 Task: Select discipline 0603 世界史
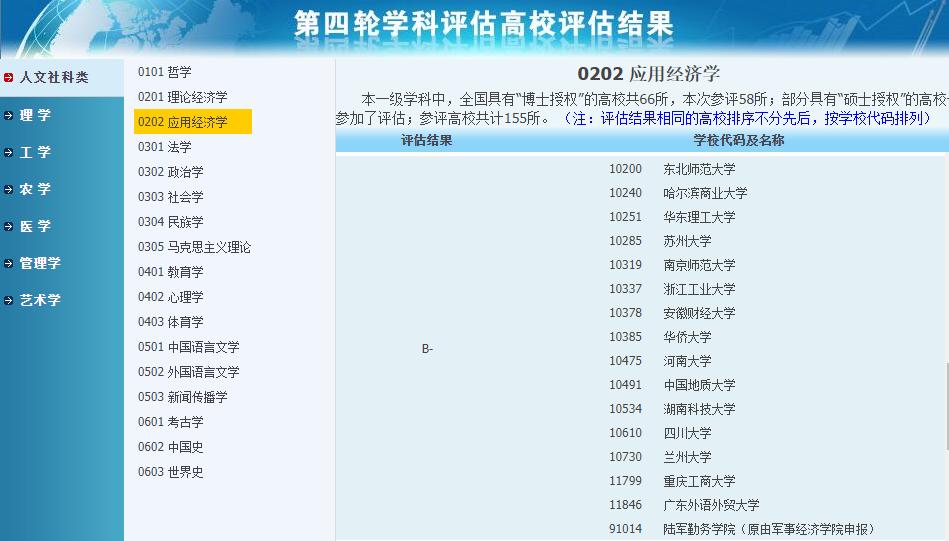171,472
